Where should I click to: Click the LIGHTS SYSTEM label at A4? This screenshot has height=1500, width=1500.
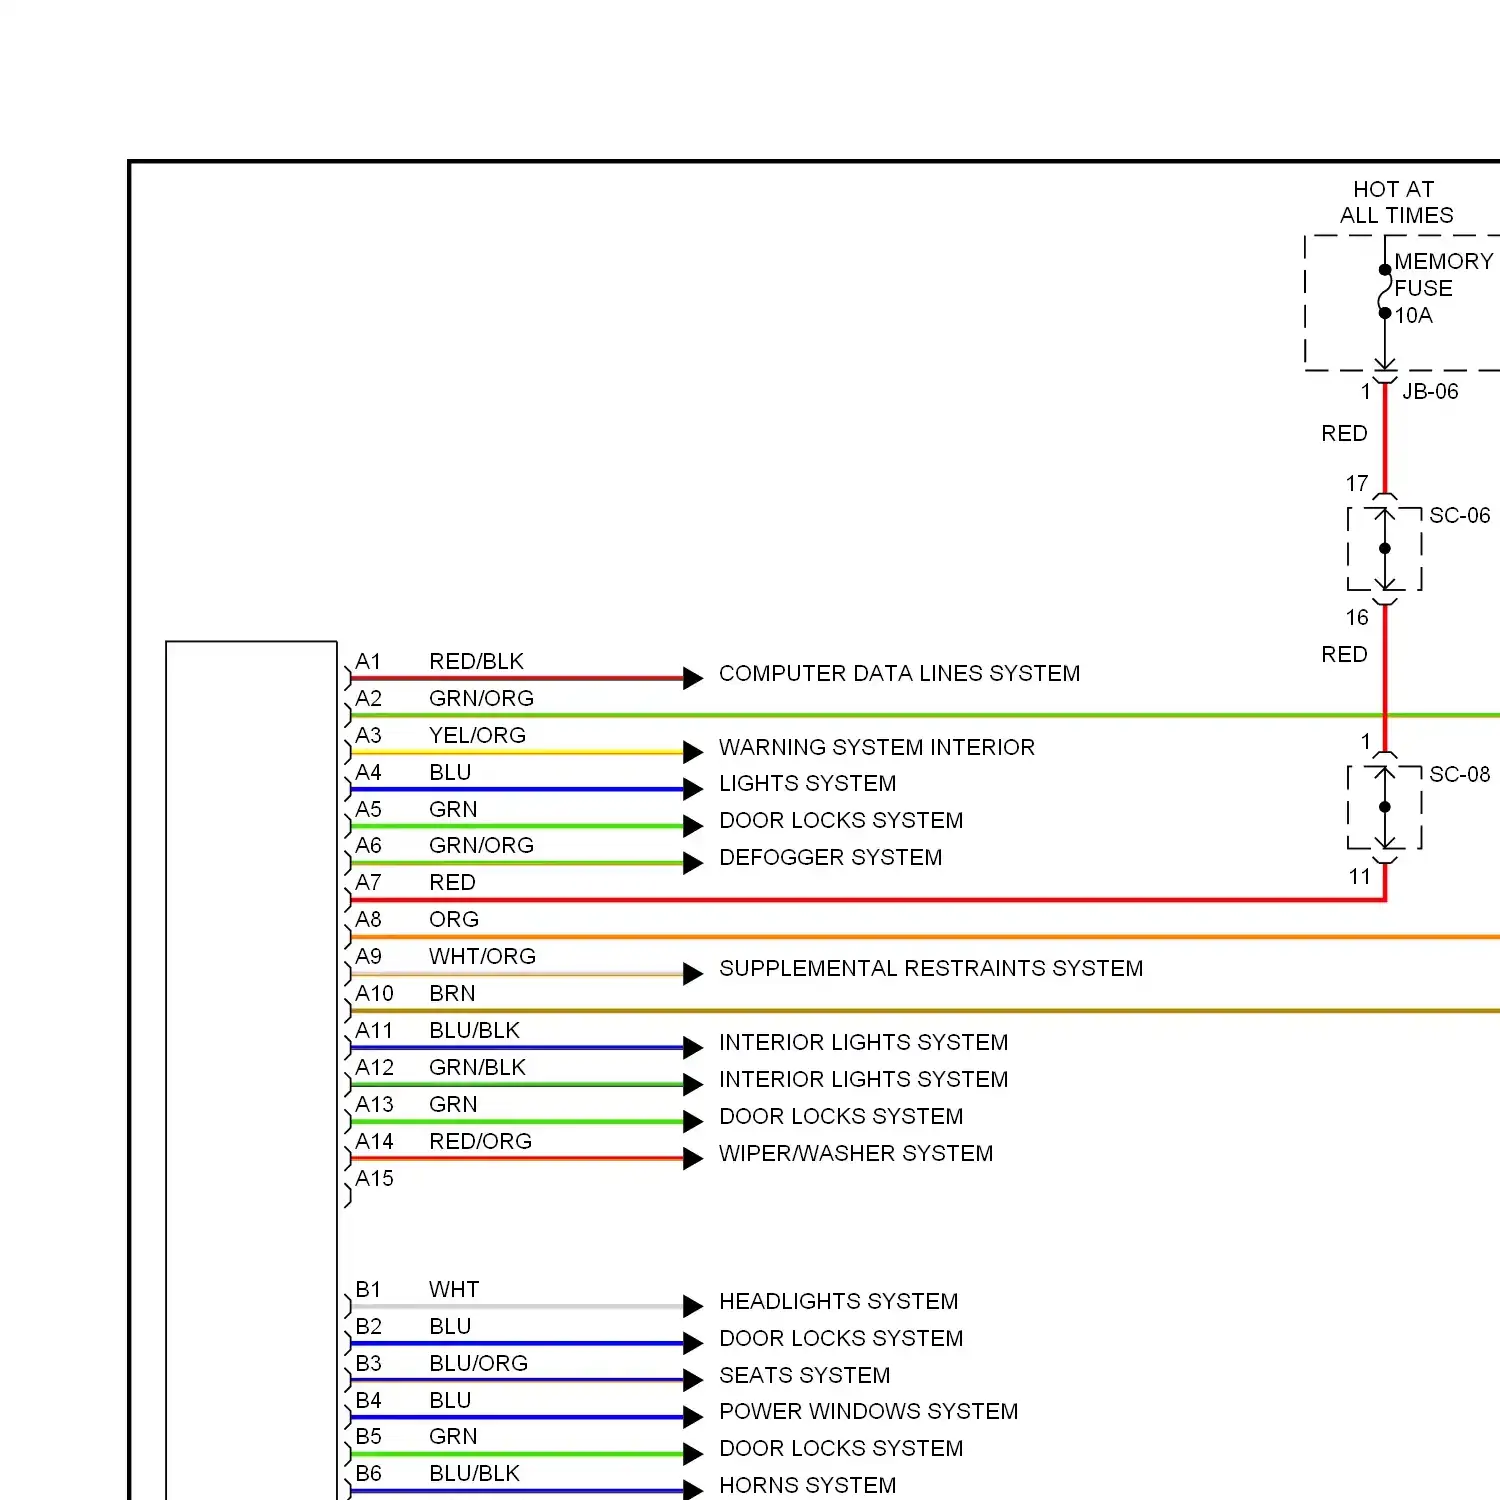807,783
